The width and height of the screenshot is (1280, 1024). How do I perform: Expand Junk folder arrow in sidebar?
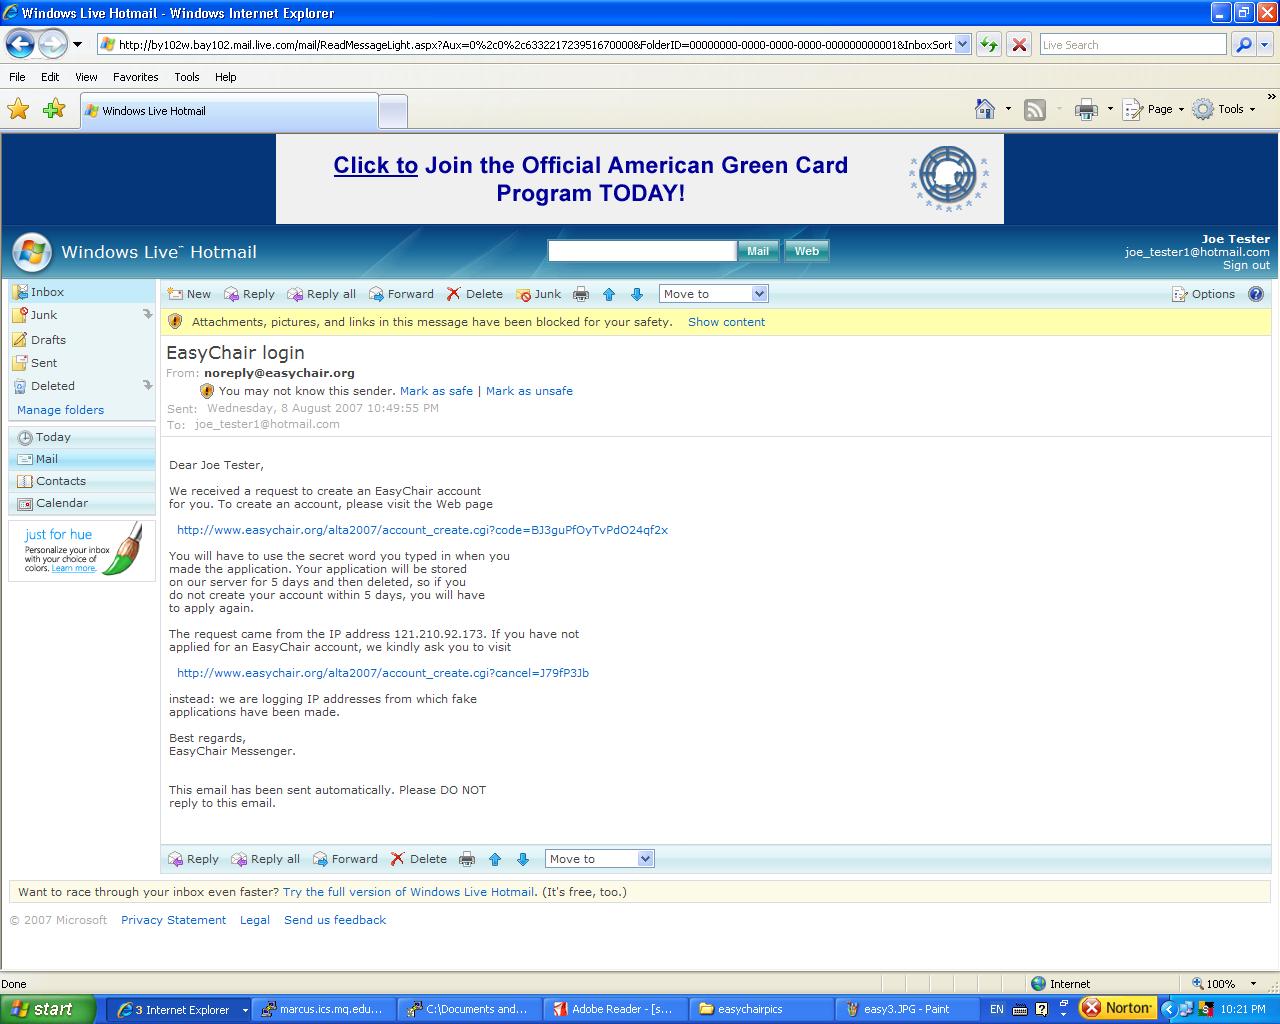click(x=147, y=314)
